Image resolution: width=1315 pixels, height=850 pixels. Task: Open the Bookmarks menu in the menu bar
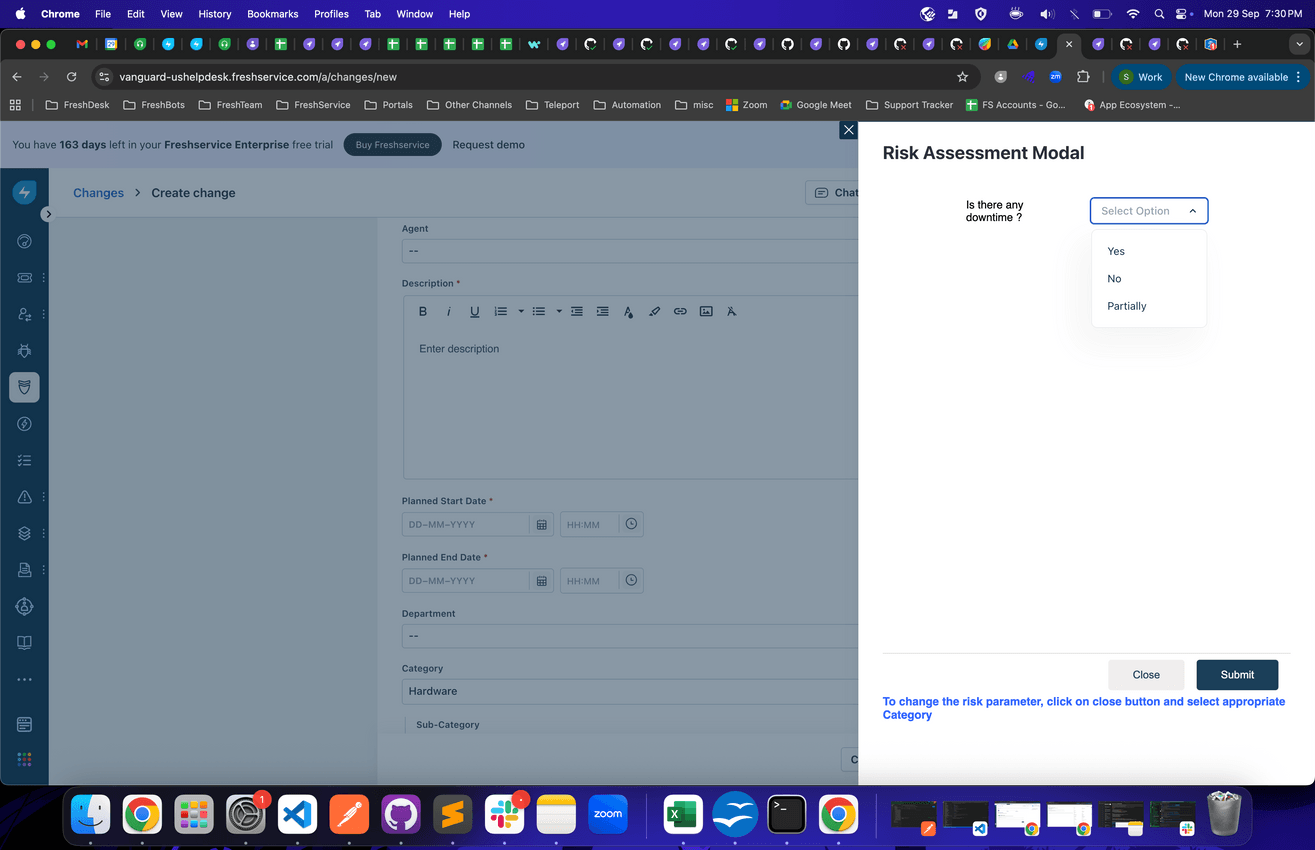[272, 14]
